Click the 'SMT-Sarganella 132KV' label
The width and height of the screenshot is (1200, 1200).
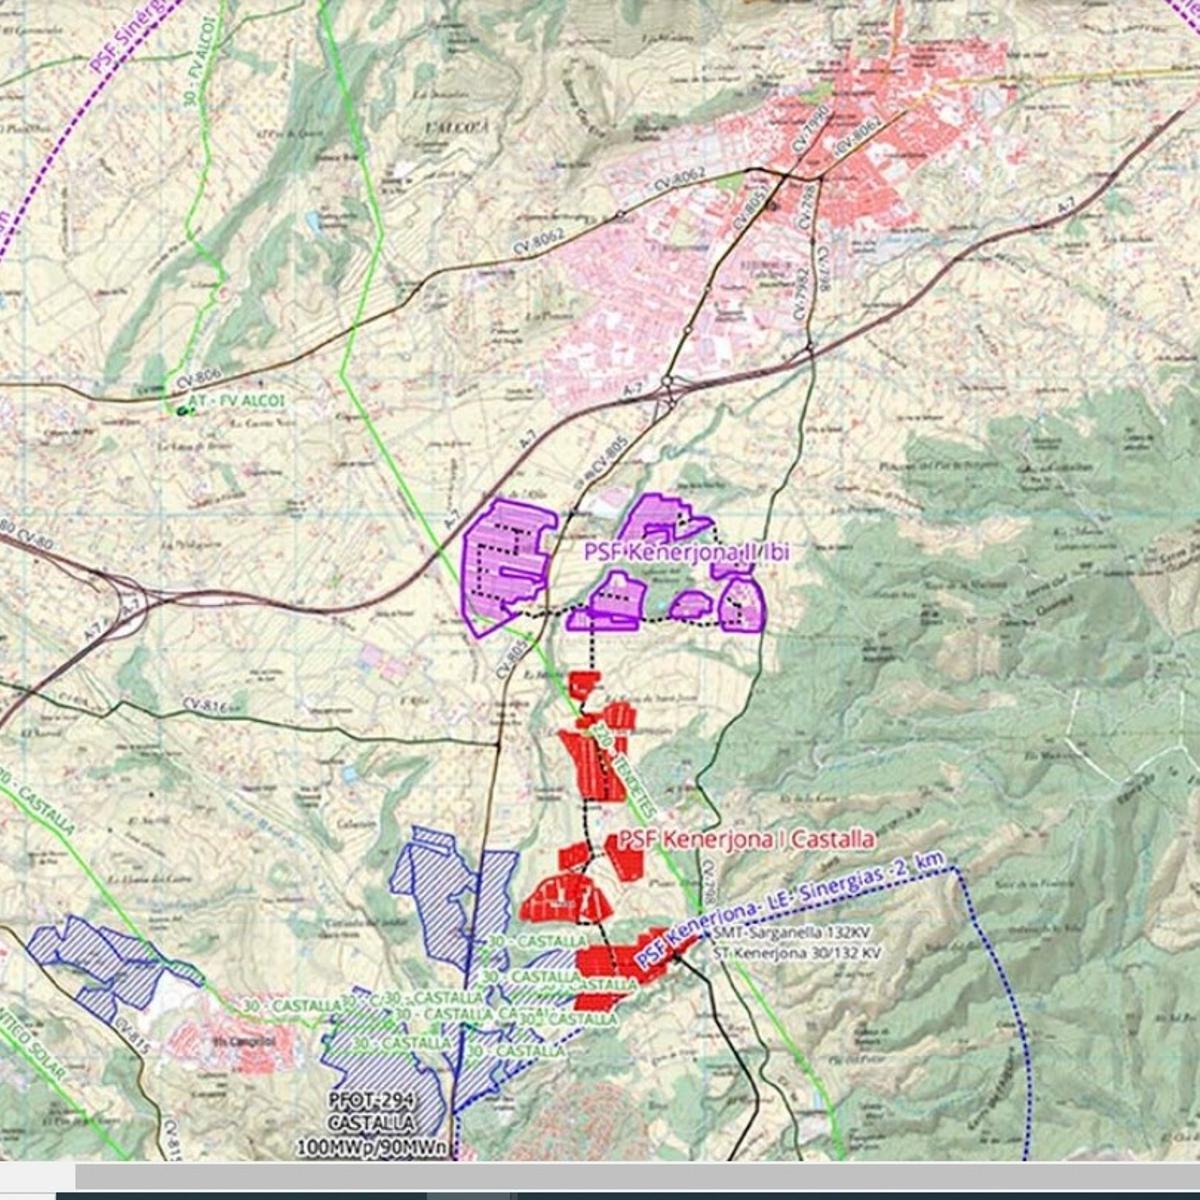790,934
